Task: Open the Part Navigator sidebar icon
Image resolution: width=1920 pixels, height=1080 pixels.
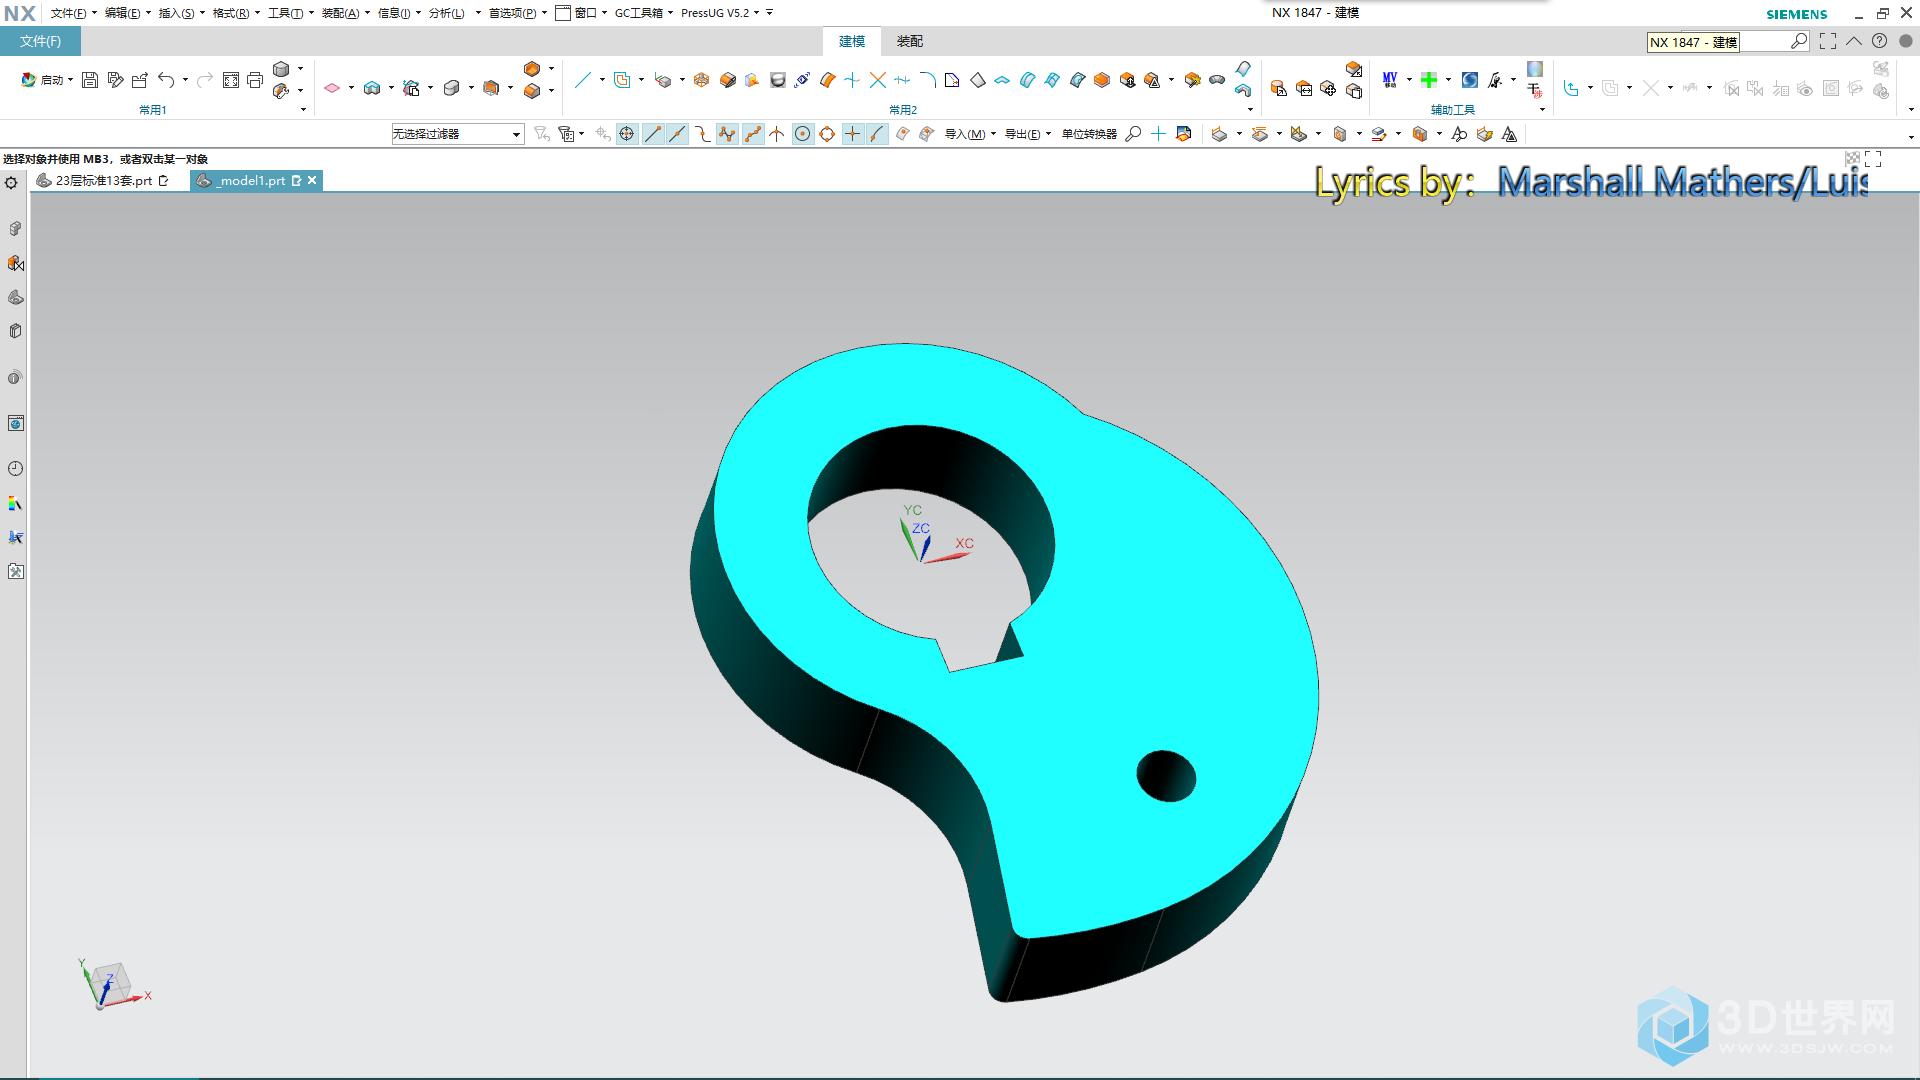Action: point(15,297)
